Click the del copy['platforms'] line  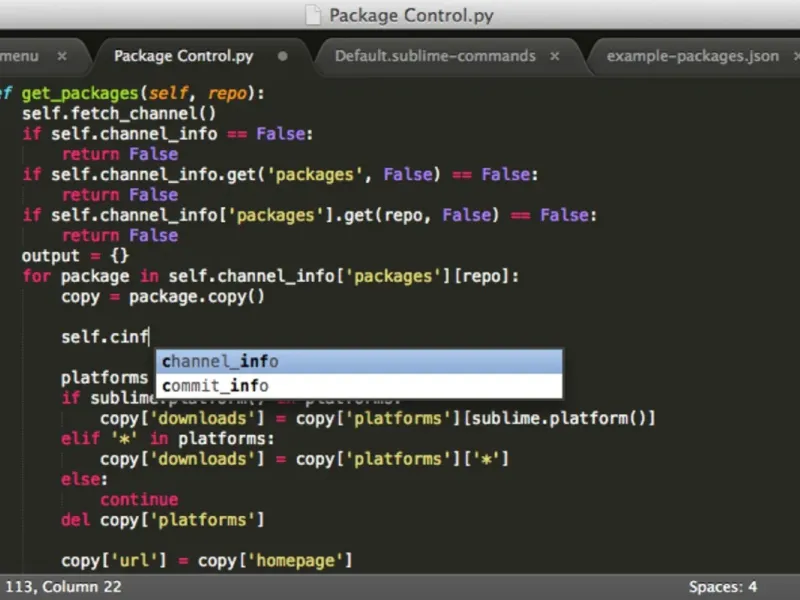point(163,520)
